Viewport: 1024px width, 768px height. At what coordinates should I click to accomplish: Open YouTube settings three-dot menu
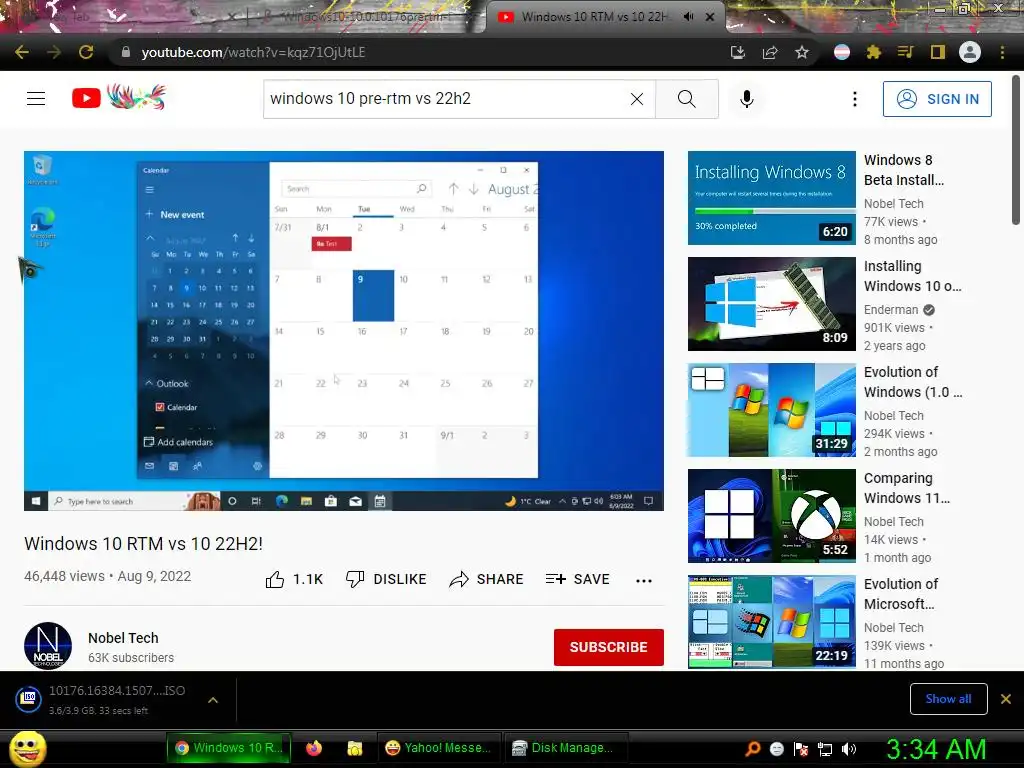855,99
